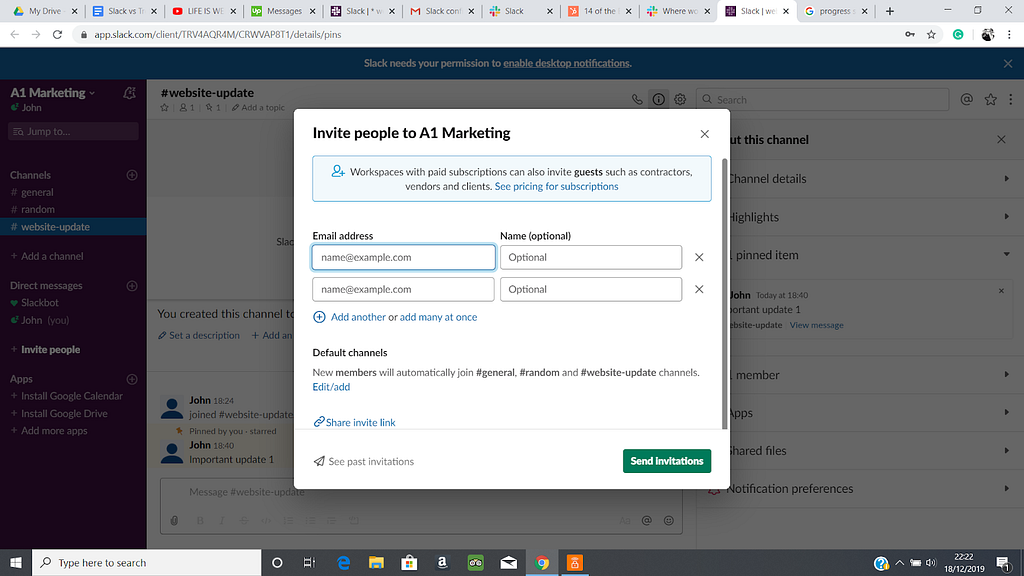Toggle the channel details info icon

[658, 99]
